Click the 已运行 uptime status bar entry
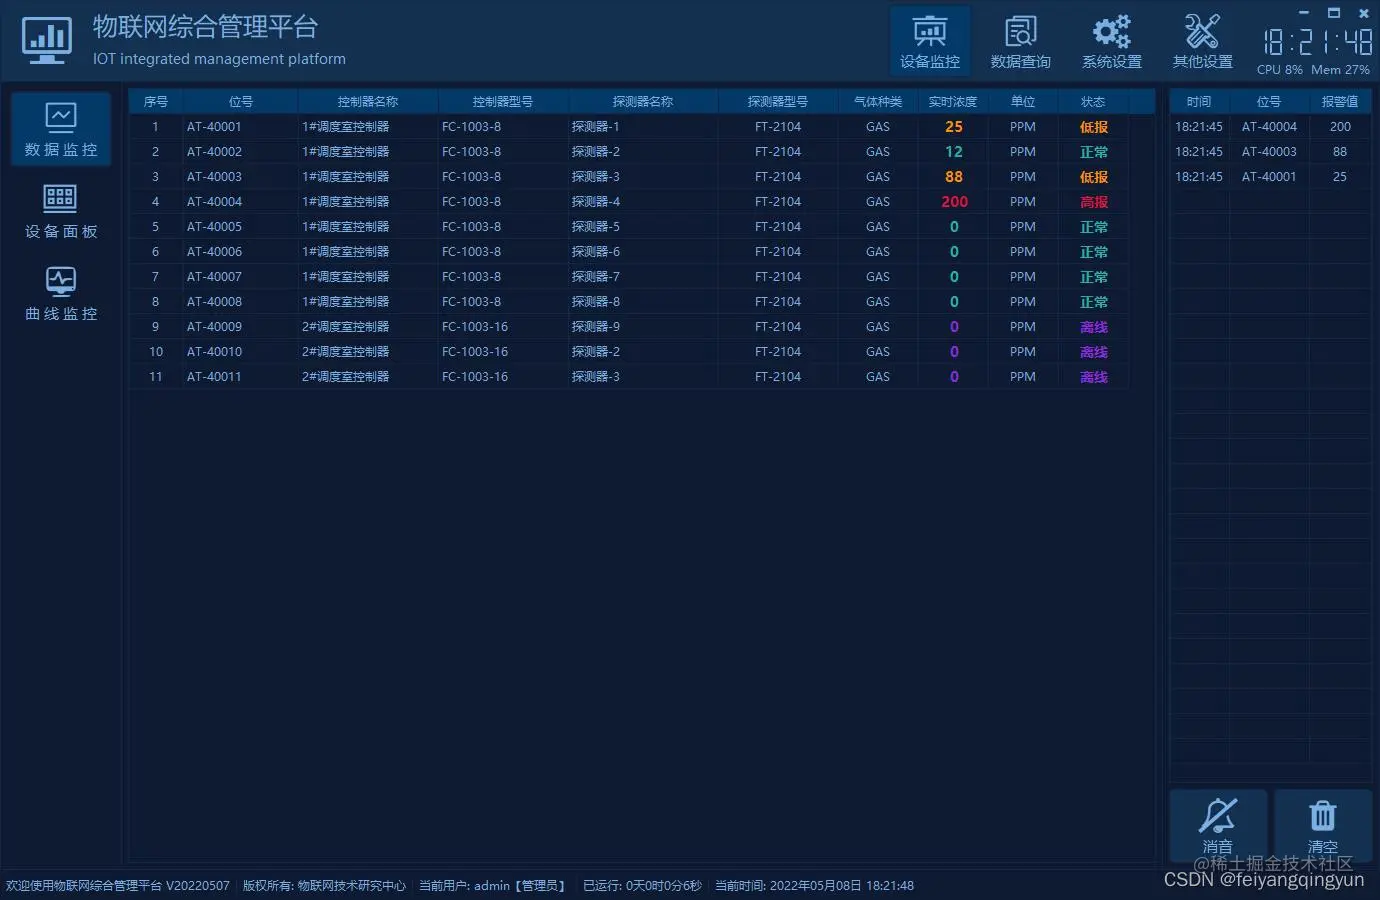Image resolution: width=1380 pixels, height=900 pixels. click(642, 886)
